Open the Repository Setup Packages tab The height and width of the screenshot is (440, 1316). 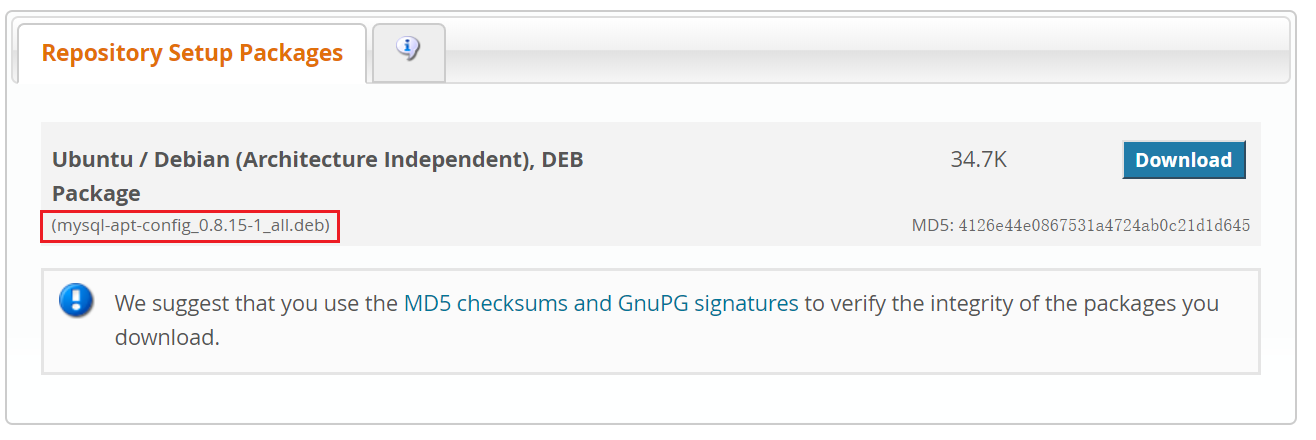192,53
